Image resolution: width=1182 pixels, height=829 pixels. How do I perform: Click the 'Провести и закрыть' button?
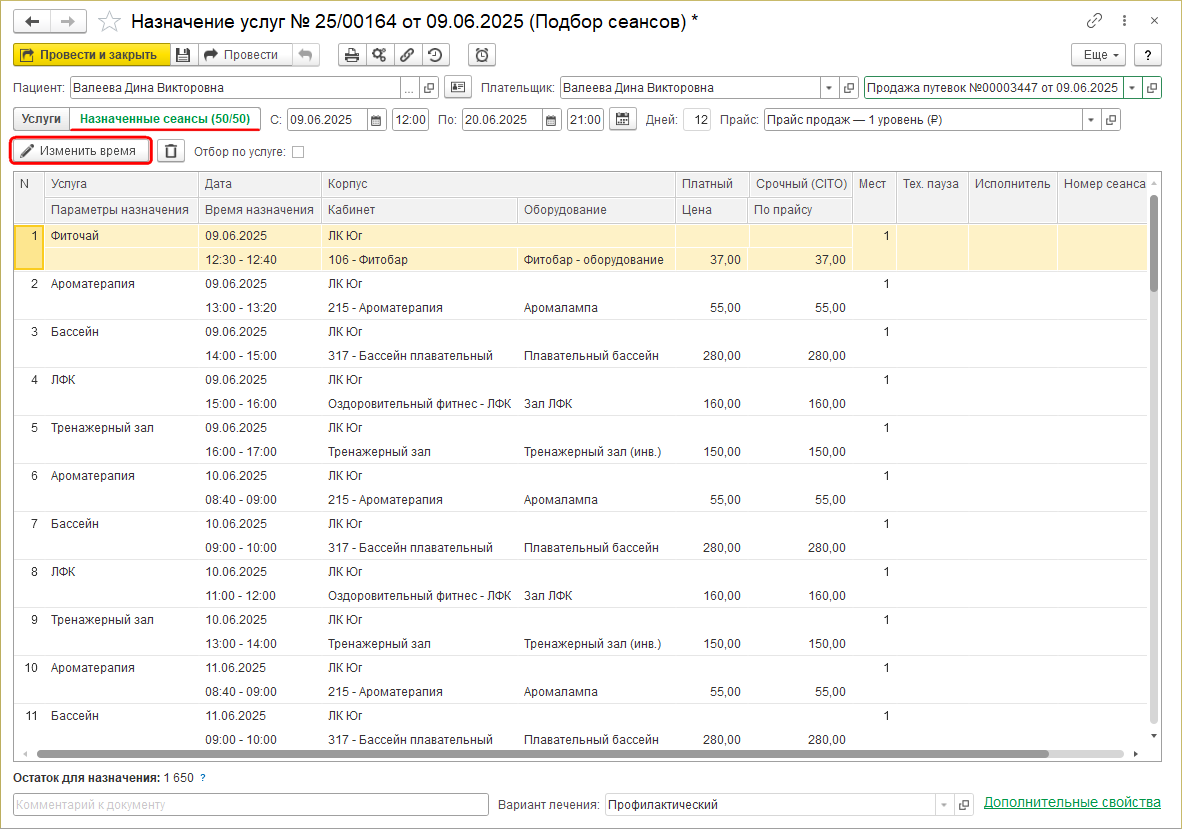[x=89, y=55]
